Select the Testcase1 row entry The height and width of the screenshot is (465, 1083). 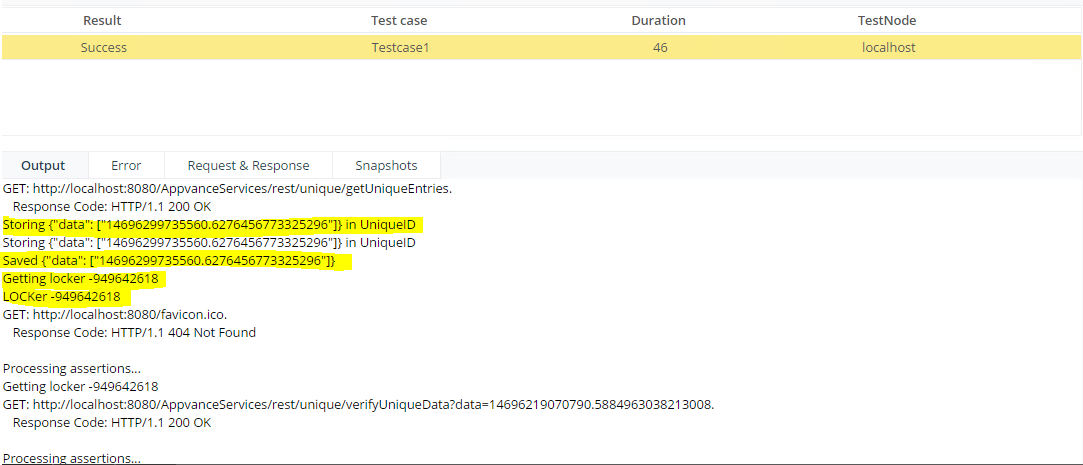pyautogui.click(x=400, y=48)
